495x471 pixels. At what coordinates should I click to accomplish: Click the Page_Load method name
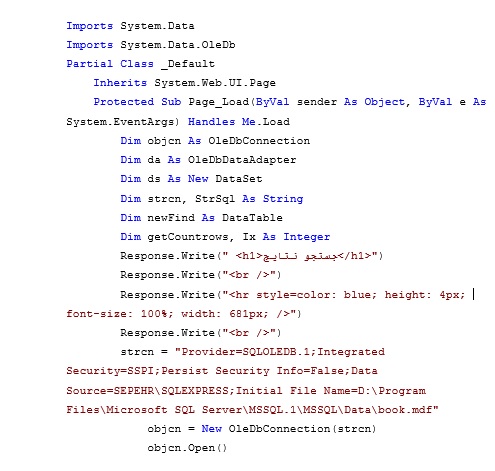click(x=219, y=102)
